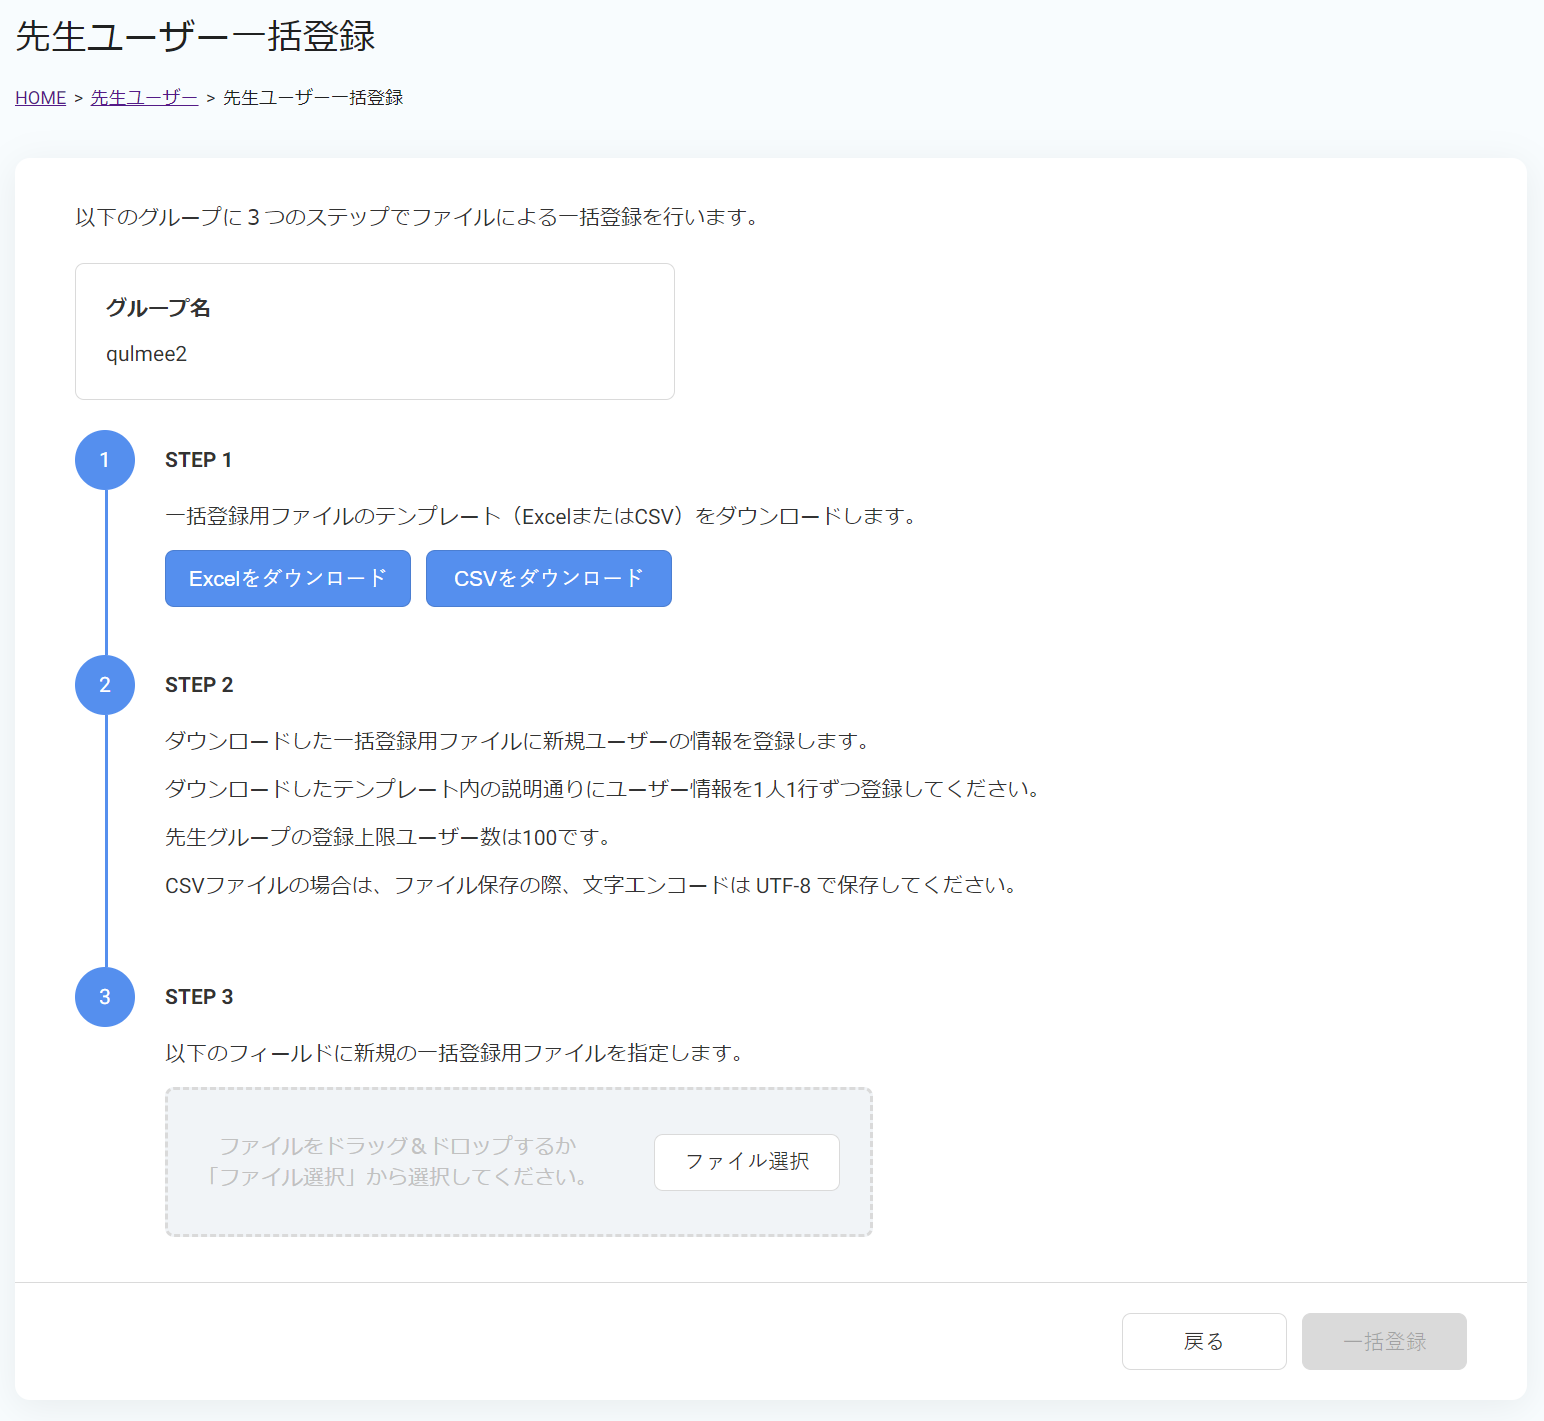Viewport: 1544px width, 1421px height.
Task: Click the group name value qulmee2
Action: [x=147, y=354]
